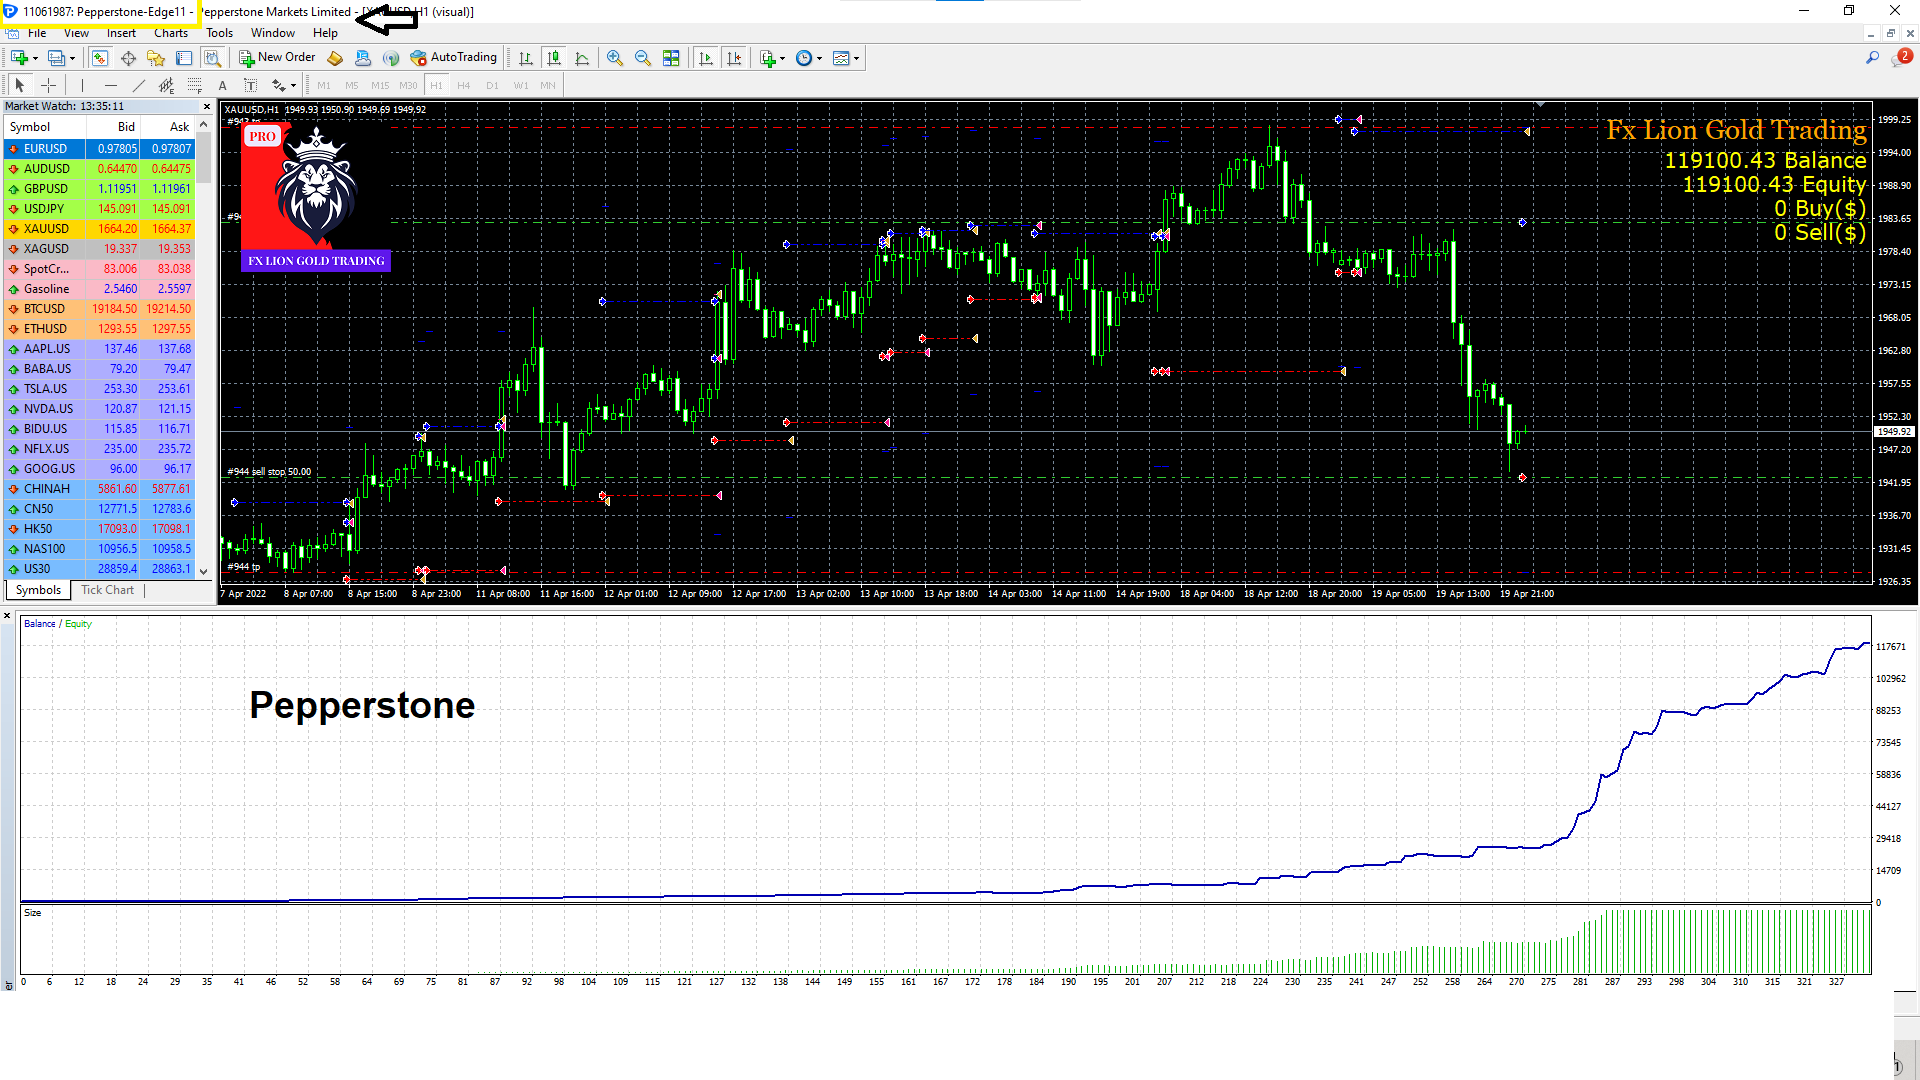Switch to the Tick Chart tab
The image size is (1920, 1080).
click(x=107, y=590)
